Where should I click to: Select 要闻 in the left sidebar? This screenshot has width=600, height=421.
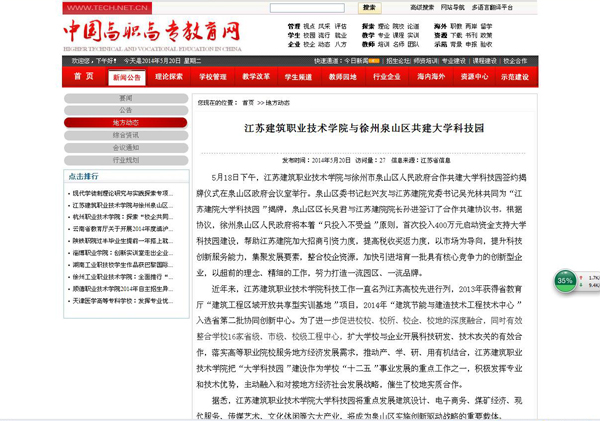coord(126,98)
